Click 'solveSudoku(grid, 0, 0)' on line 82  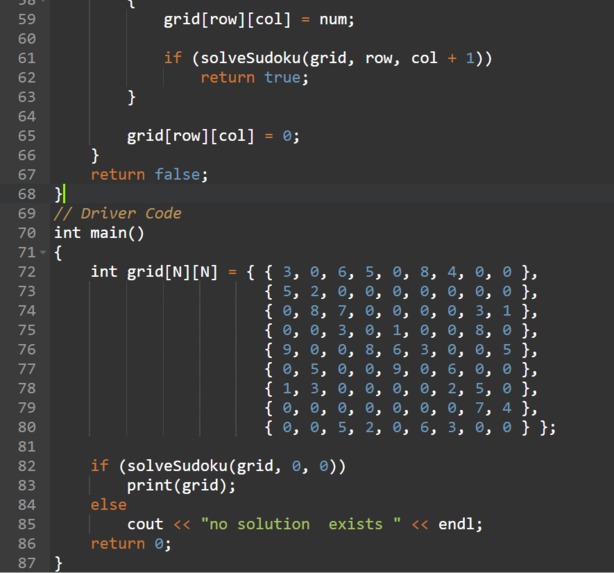click(x=232, y=466)
